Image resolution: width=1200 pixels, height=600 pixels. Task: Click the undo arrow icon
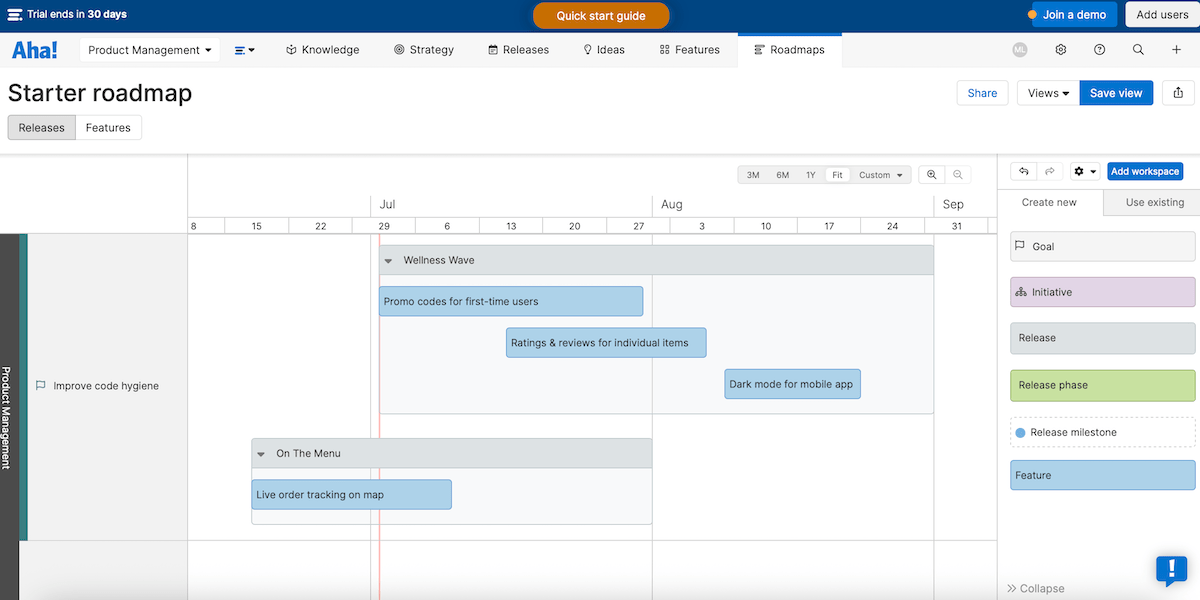[x=1024, y=172]
